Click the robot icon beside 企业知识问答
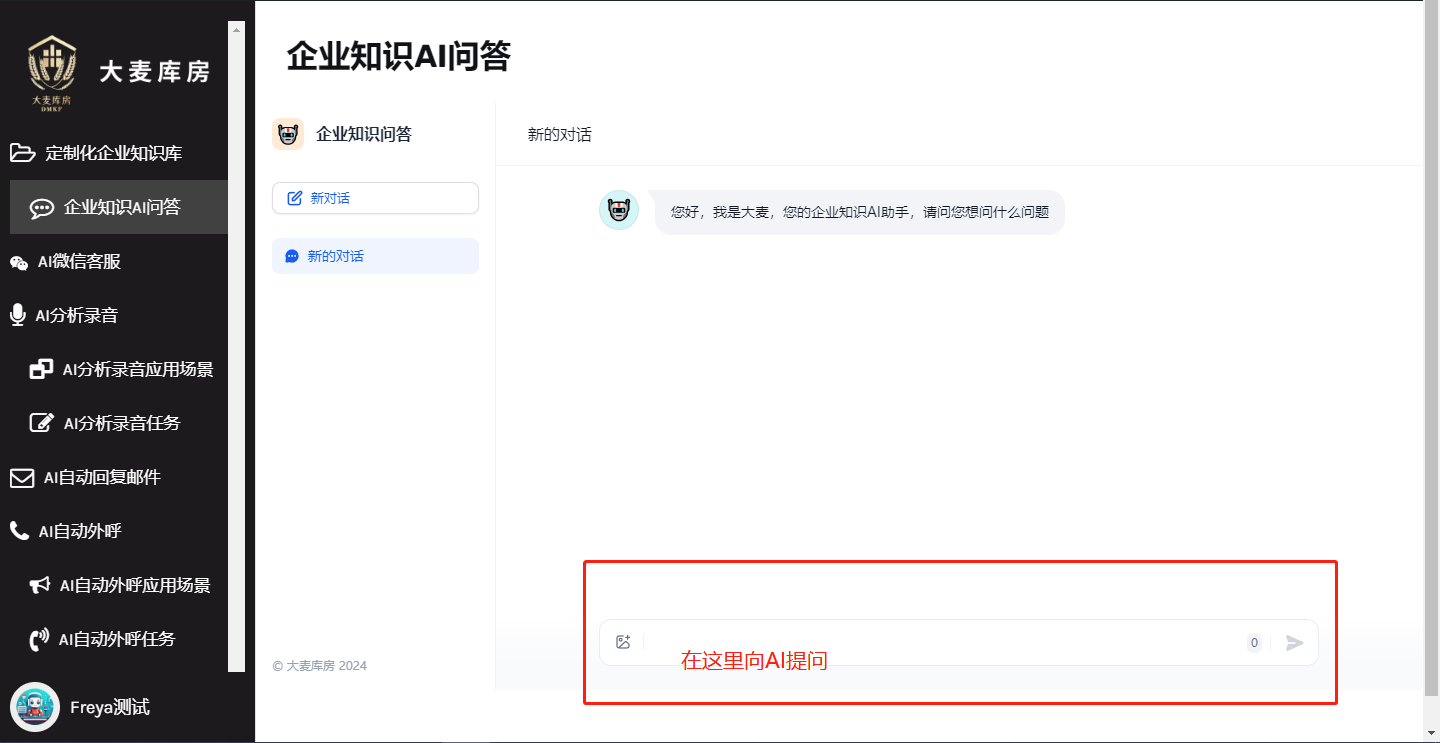 click(x=288, y=134)
